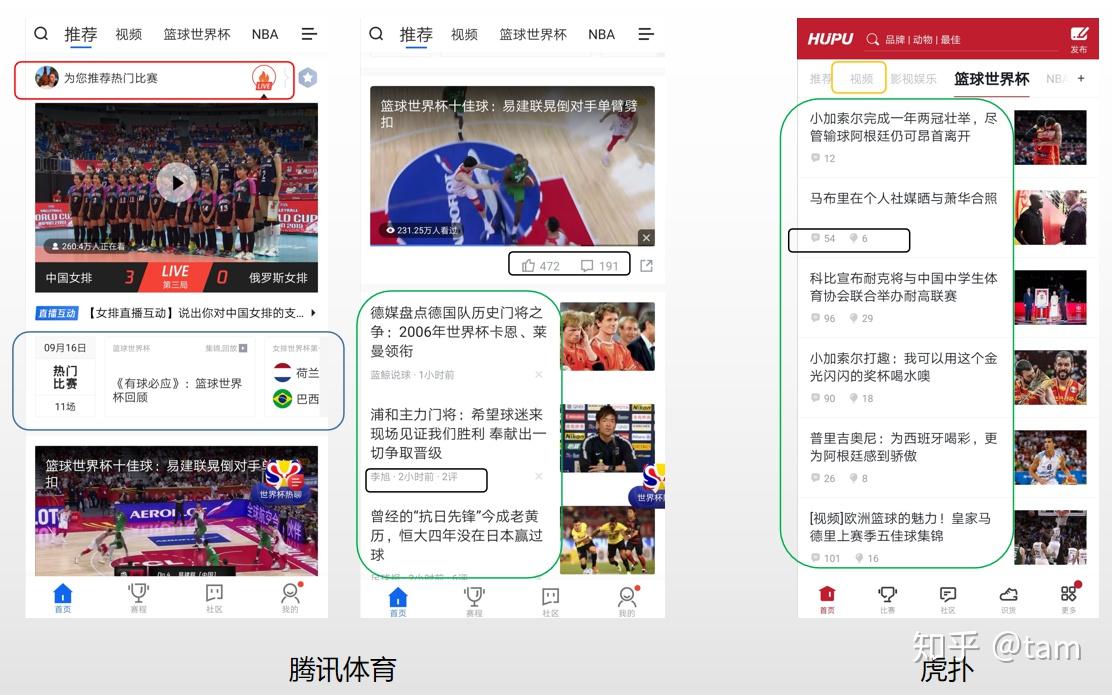Select NBA tab on left Tencent screen
The height and width of the screenshot is (695, 1112).
[x=265, y=34]
